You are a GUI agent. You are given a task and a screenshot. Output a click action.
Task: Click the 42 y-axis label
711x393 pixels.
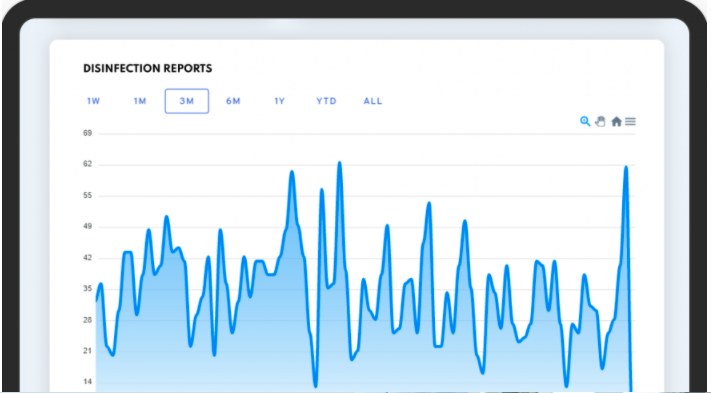click(x=88, y=258)
